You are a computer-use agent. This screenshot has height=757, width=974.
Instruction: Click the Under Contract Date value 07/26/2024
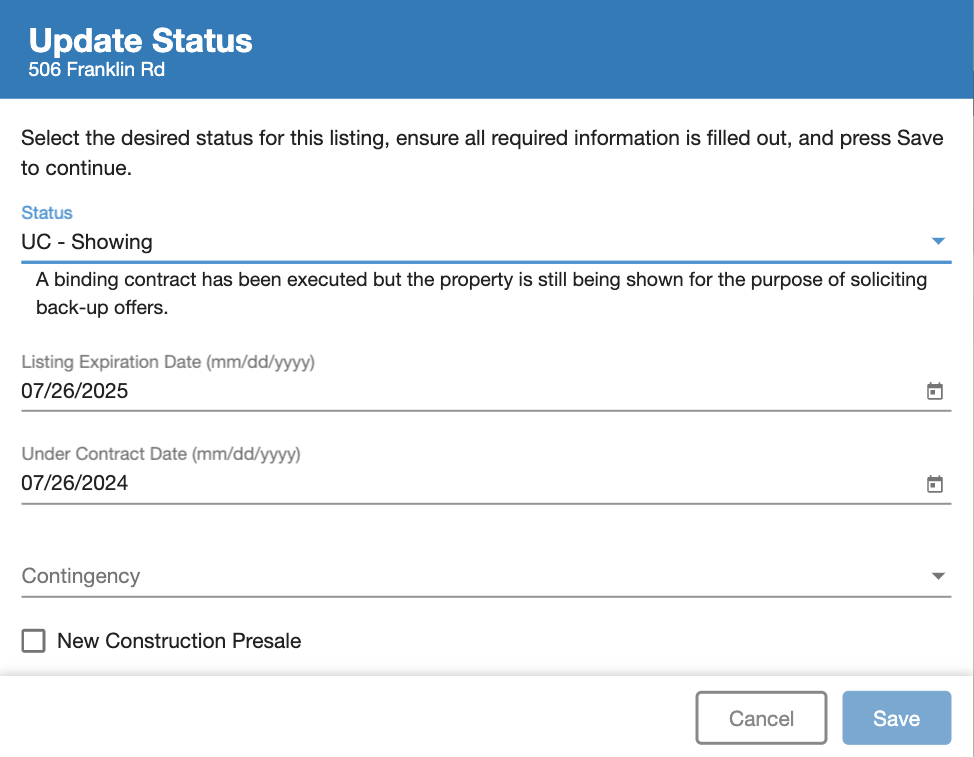[75, 483]
